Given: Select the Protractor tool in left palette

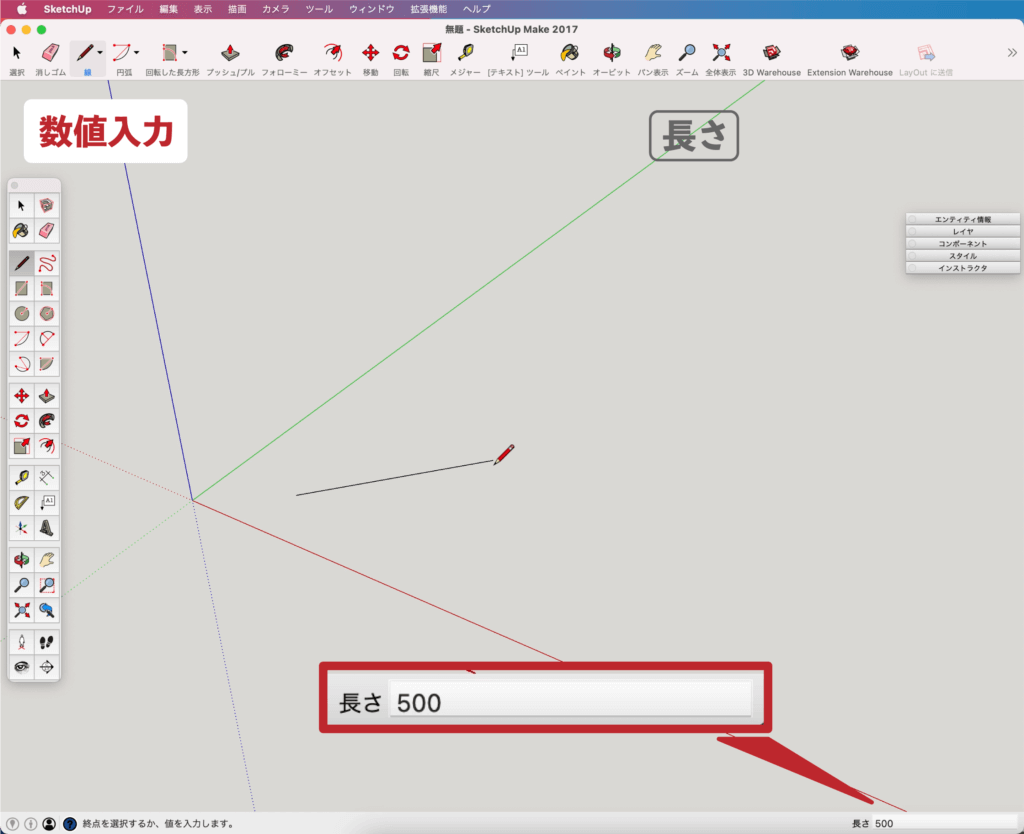Looking at the screenshot, I should [21, 502].
